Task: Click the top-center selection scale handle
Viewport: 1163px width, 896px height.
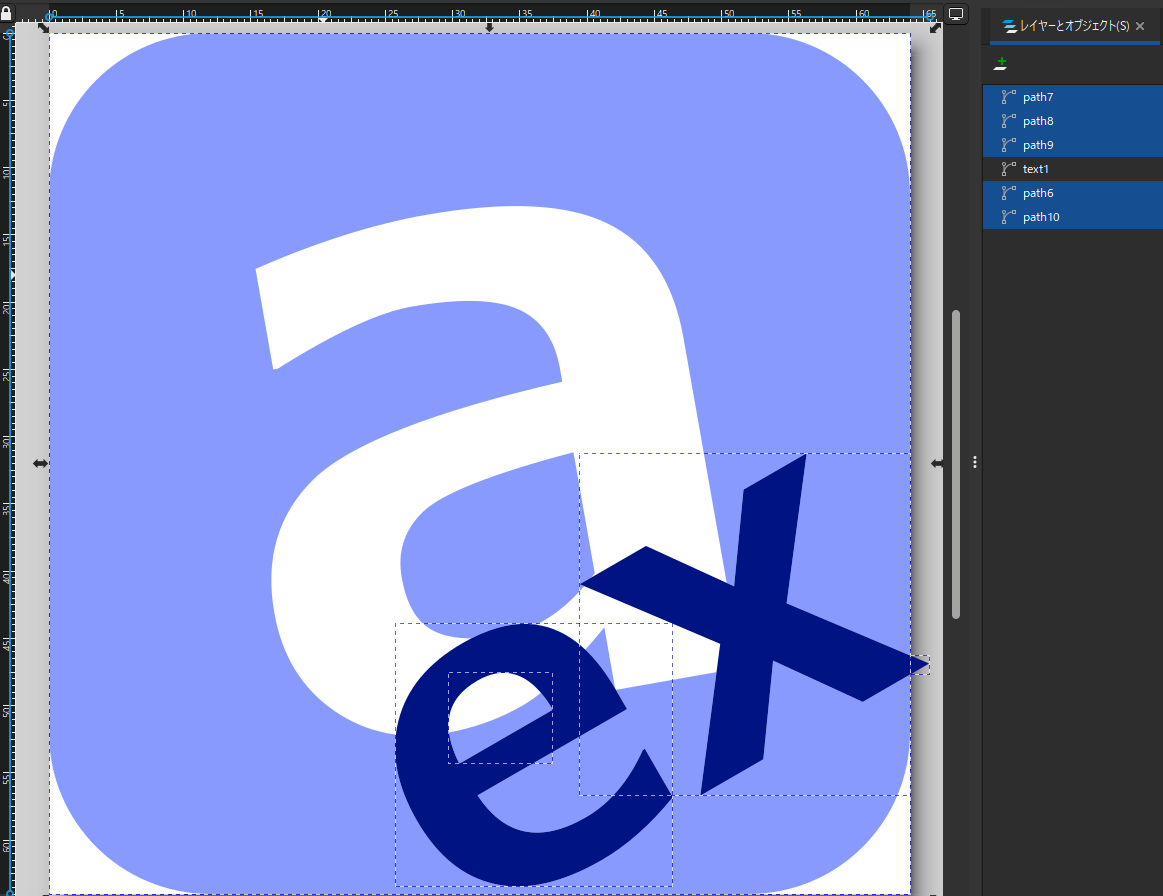Action: click(489, 27)
